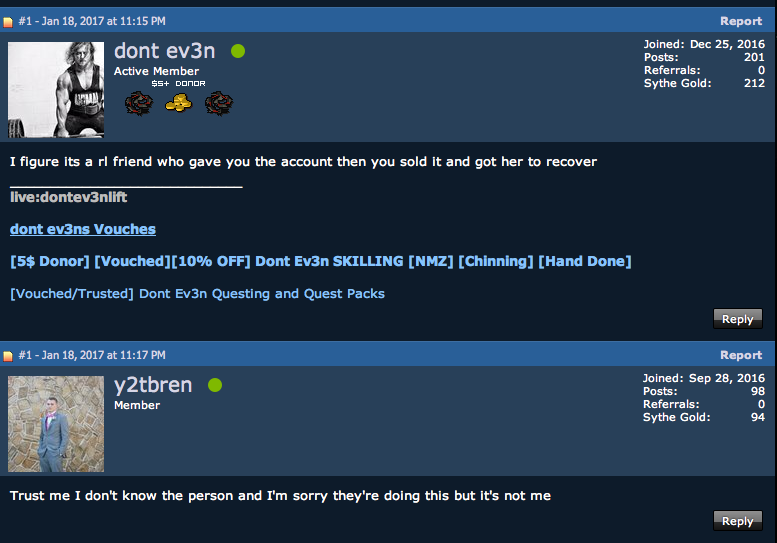Report the post by y2tbren
Image resolution: width=777 pixels, height=543 pixels.
click(741, 355)
